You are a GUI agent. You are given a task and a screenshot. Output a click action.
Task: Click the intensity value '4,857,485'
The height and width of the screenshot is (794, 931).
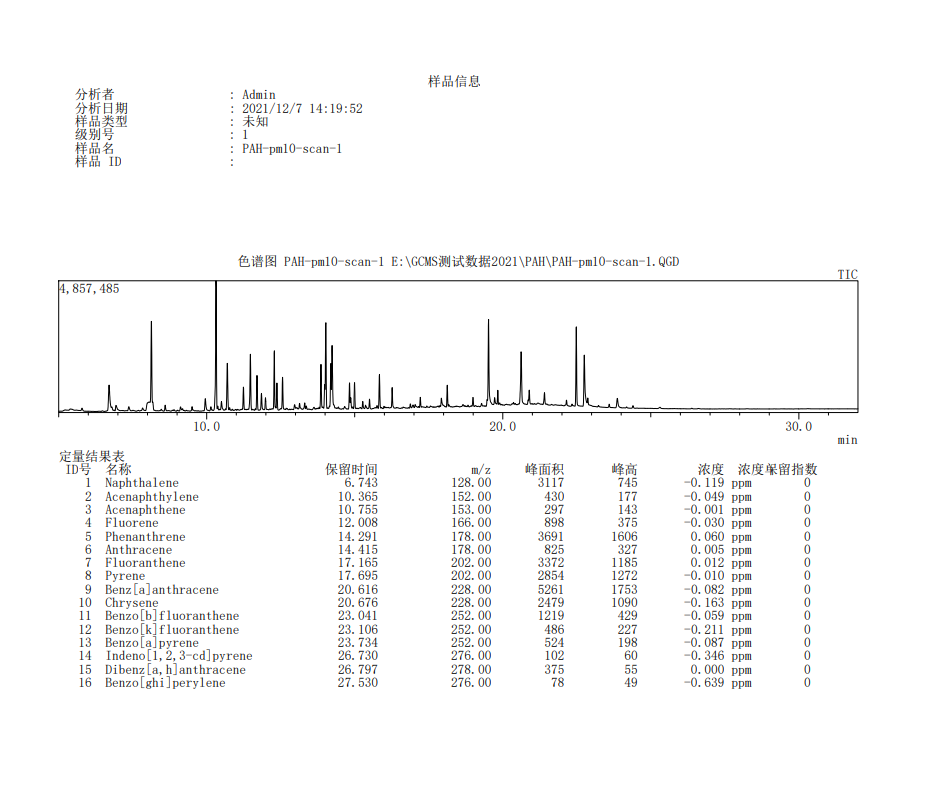pyautogui.click(x=89, y=289)
